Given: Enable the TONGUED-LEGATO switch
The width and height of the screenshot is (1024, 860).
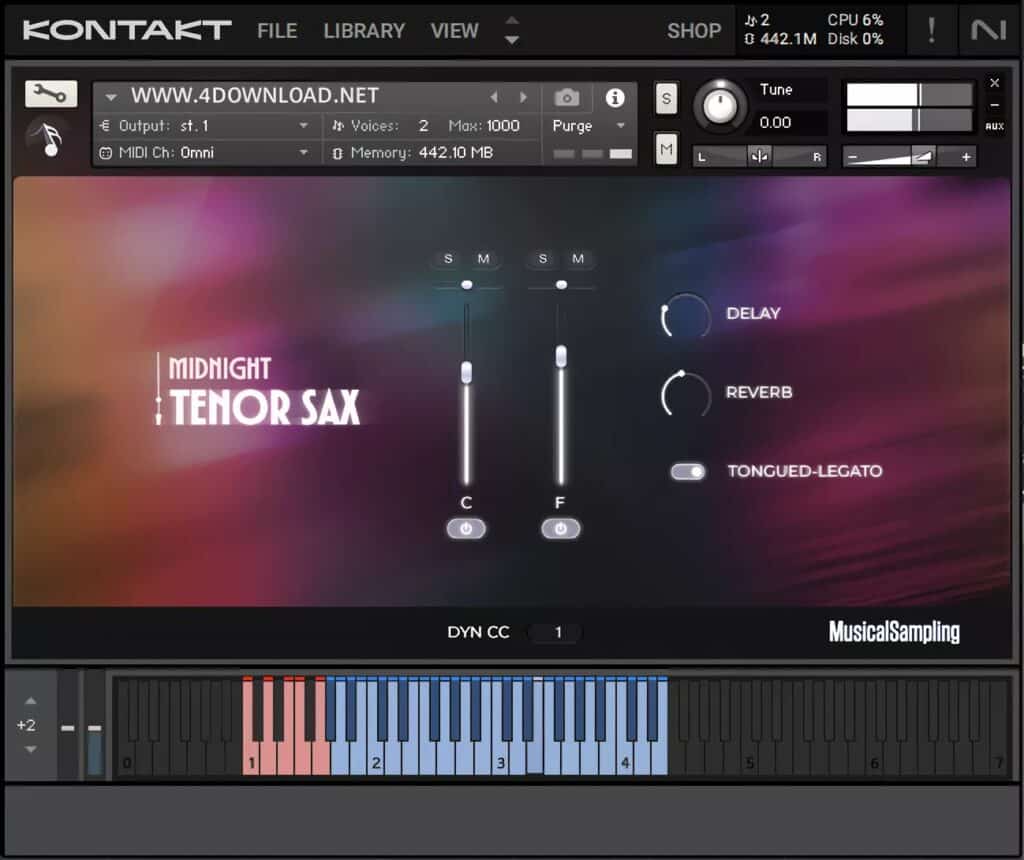Looking at the screenshot, I should (688, 471).
